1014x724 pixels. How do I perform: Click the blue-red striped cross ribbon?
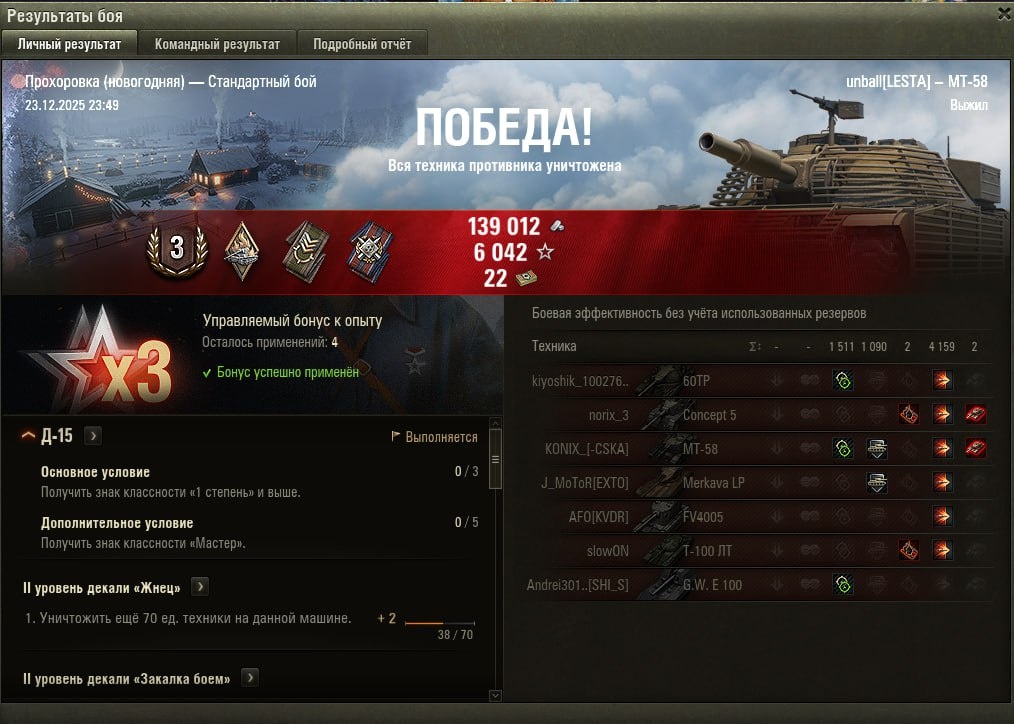pos(370,251)
